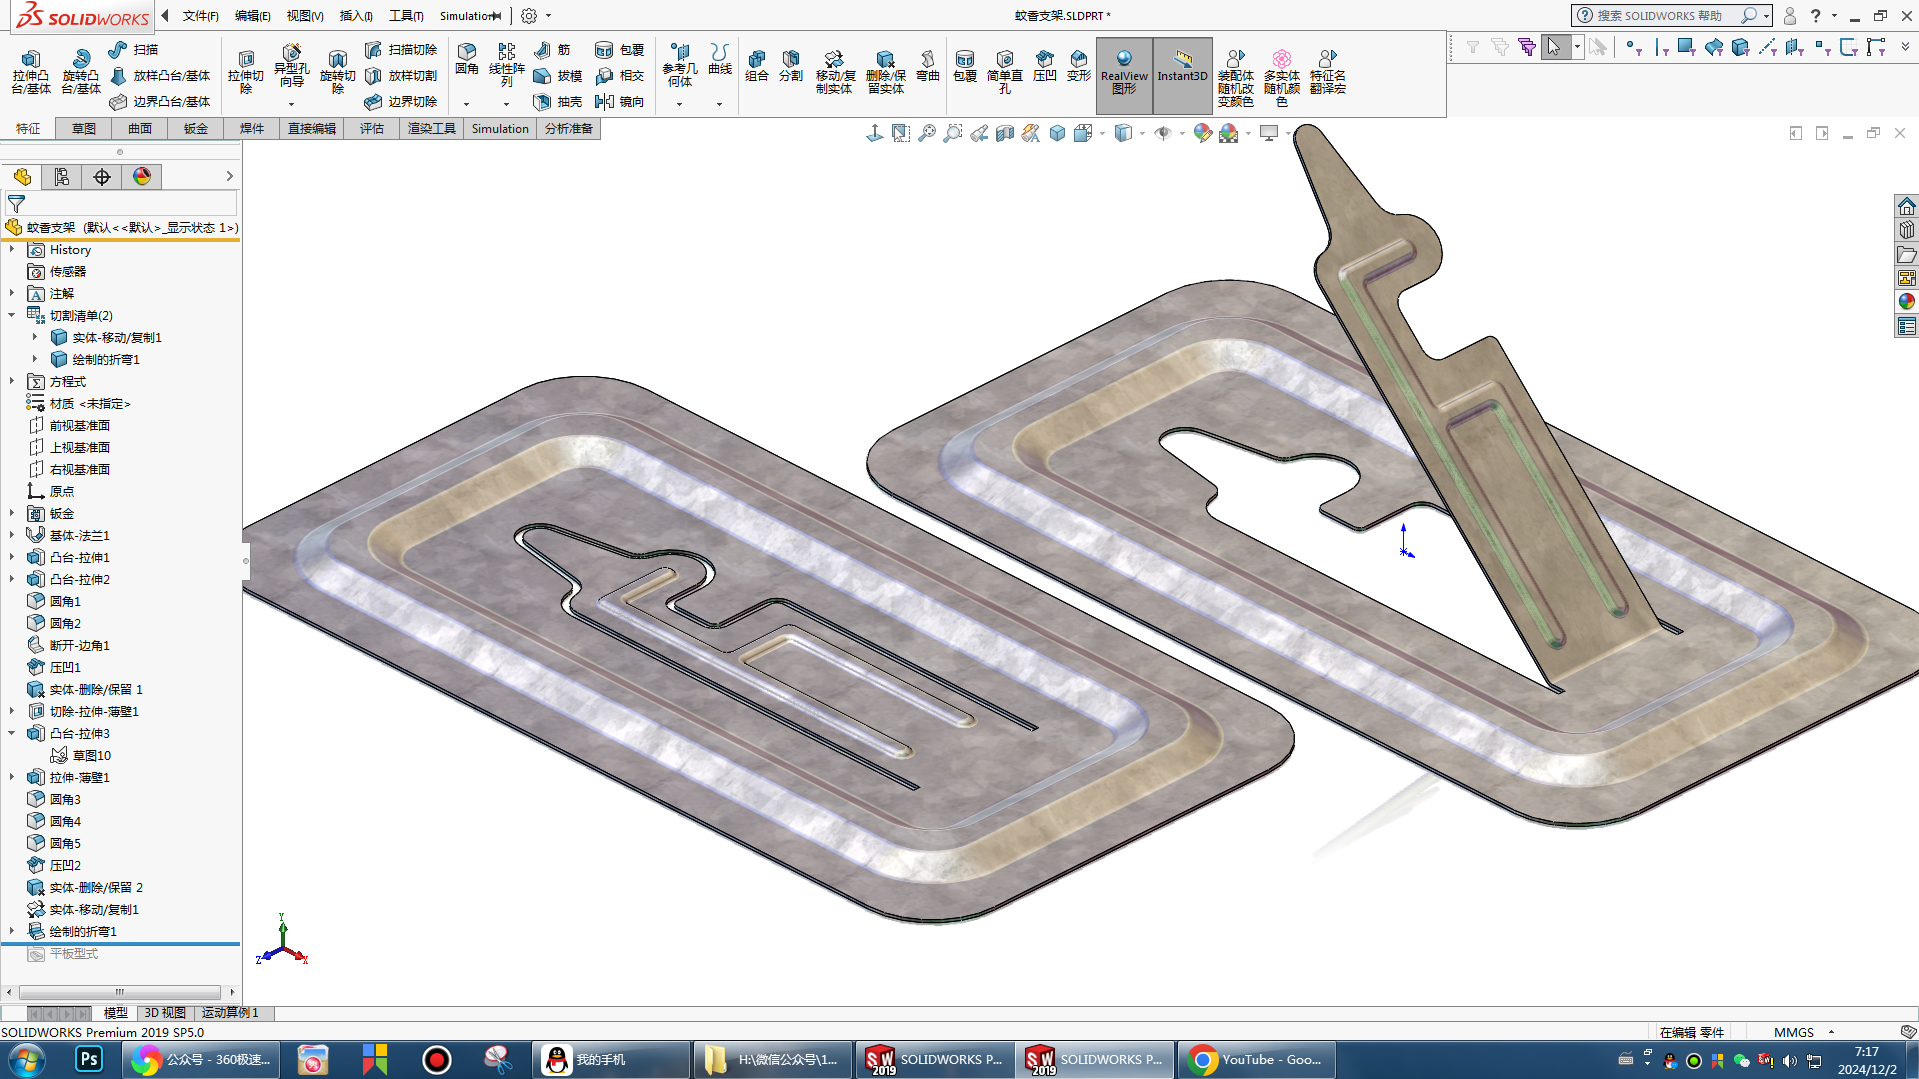Click the Edit Appearance color ball icon

(1203, 133)
